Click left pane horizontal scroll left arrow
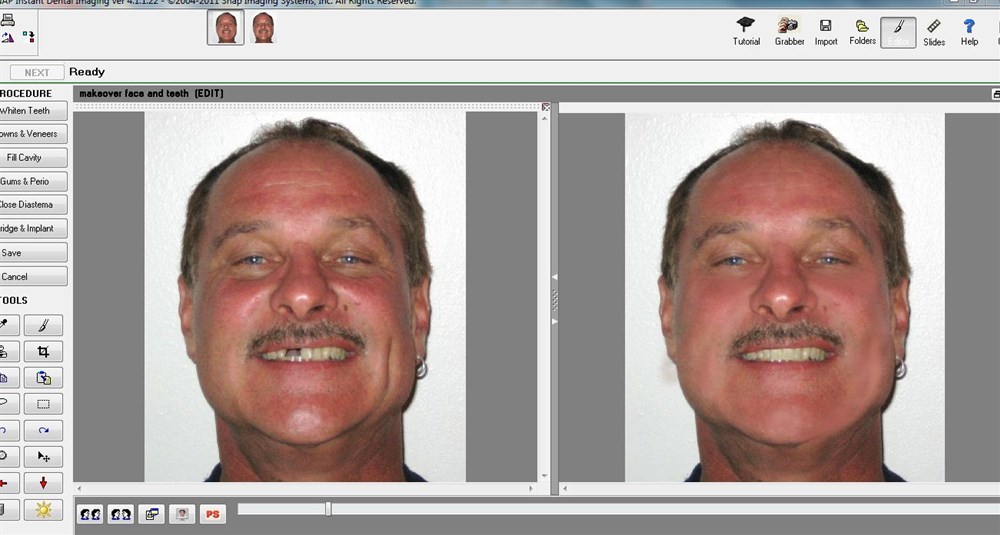Viewport: 1000px width, 535px height. coord(80,488)
